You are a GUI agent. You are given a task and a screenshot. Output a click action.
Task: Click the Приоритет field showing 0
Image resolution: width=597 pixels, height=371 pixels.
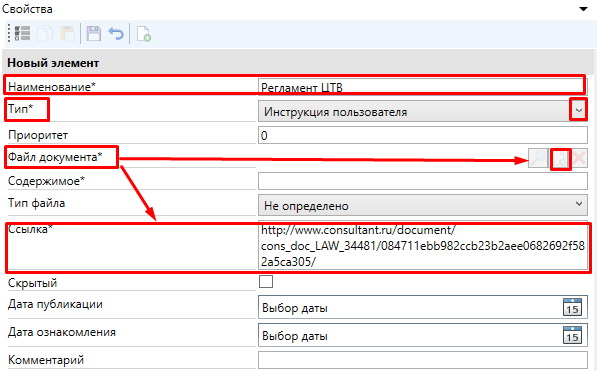point(423,135)
